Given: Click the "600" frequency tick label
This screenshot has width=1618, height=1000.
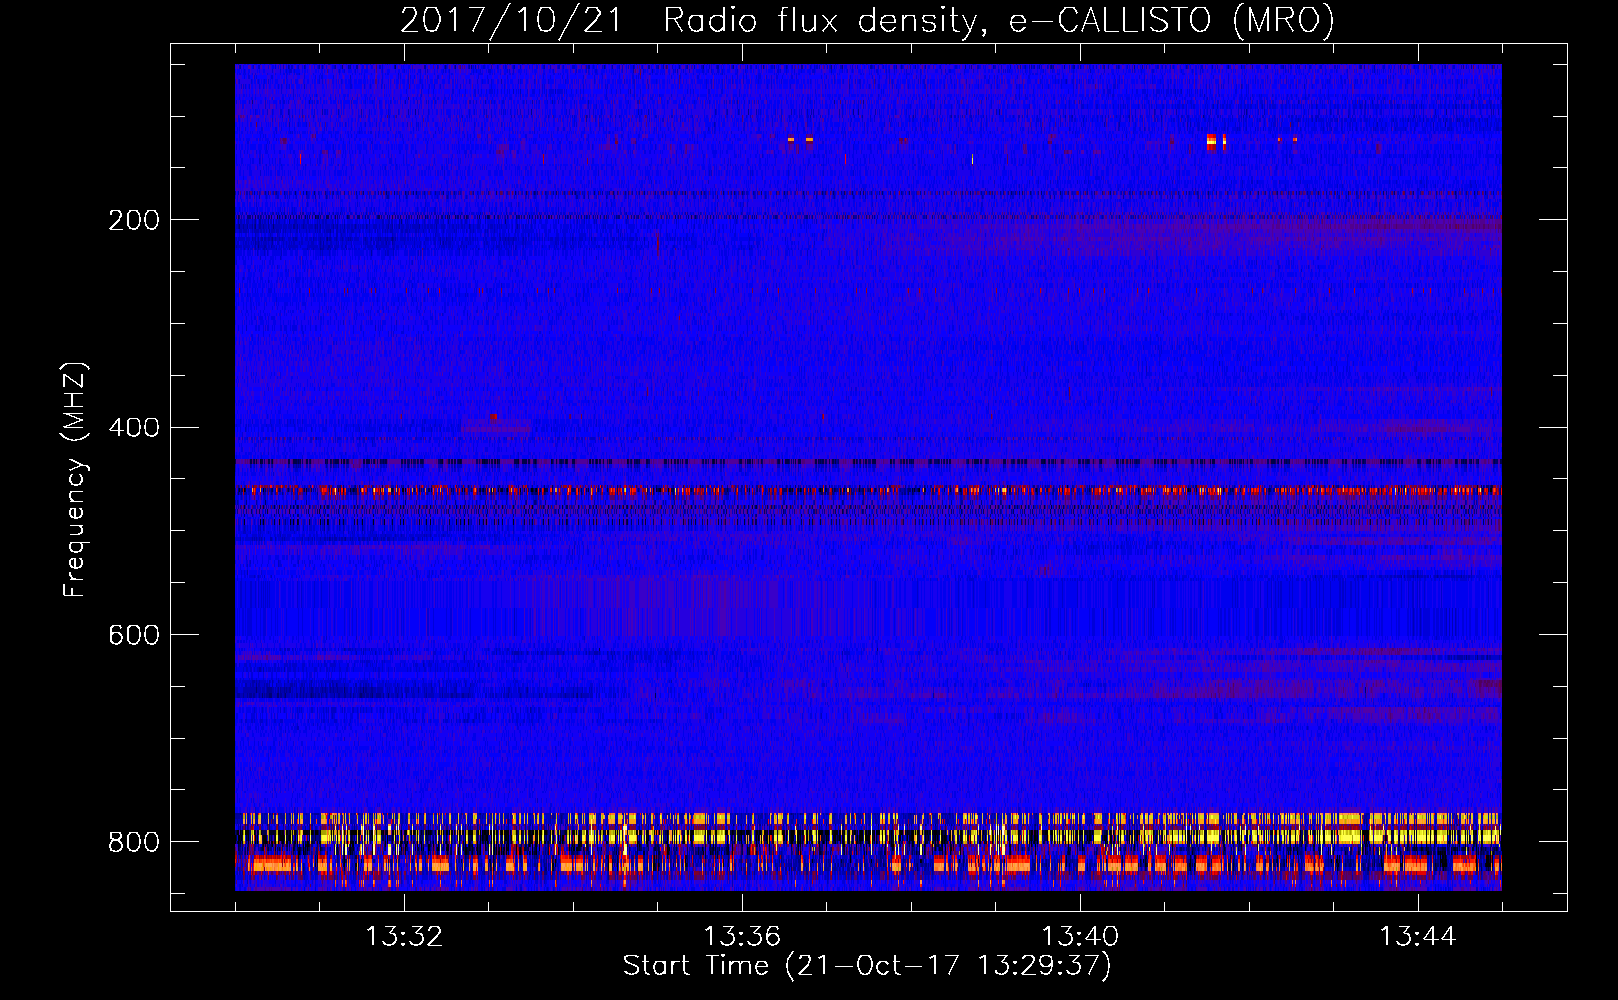Looking at the screenshot, I should coord(133,636).
